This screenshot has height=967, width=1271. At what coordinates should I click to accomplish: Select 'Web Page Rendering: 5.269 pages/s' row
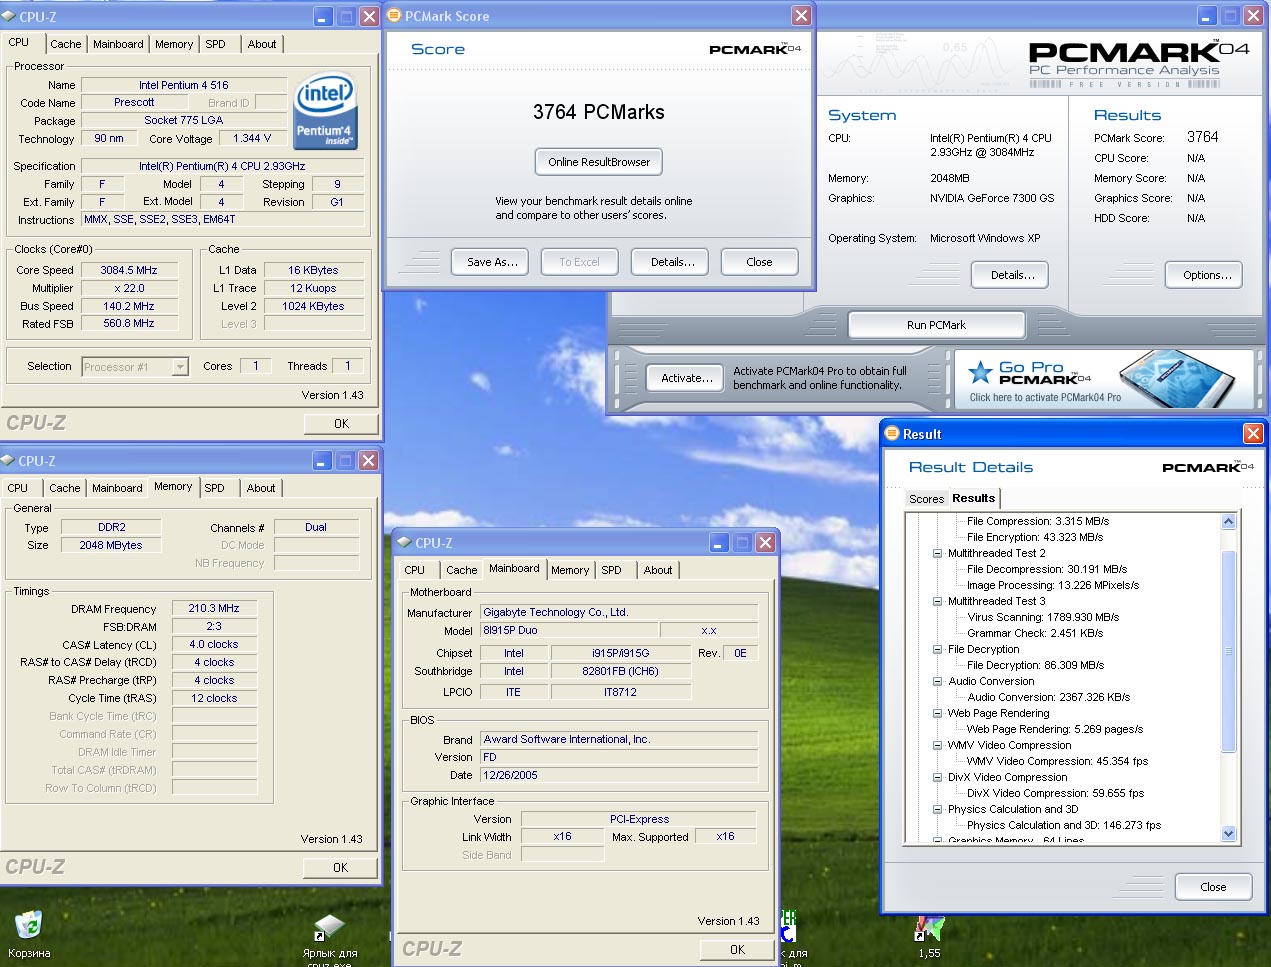pyautogui.click(x=1055, y=729)
